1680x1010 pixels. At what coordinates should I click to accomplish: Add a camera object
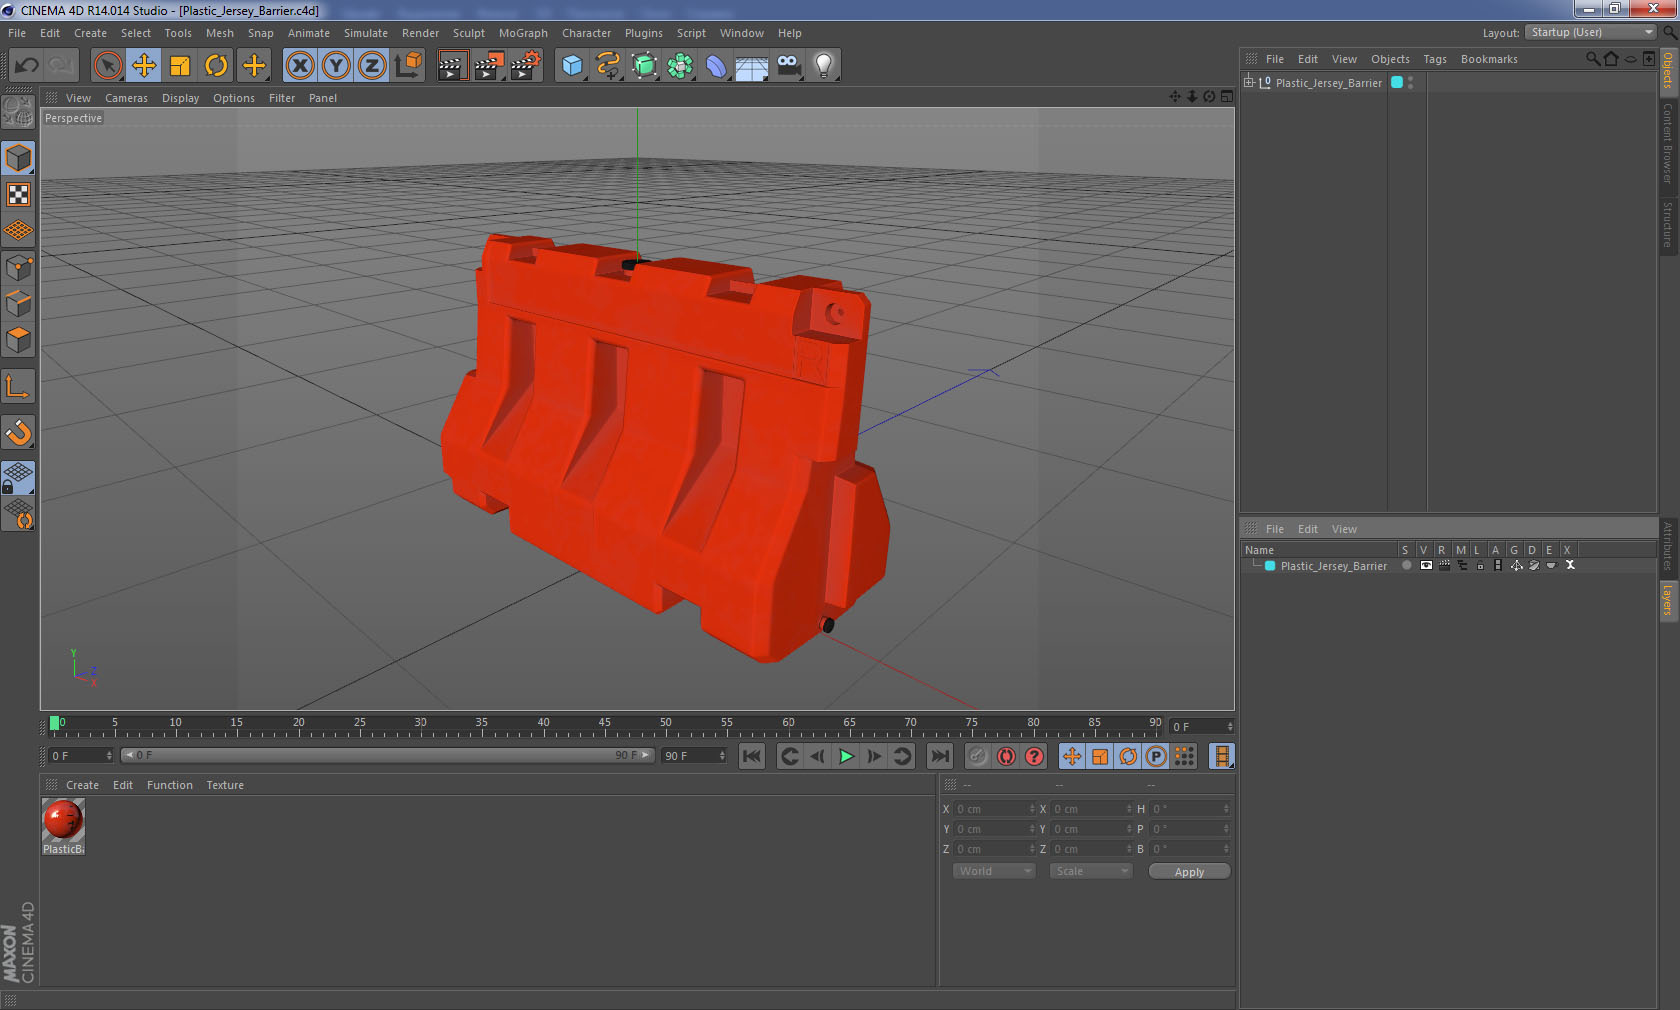tap(788, 66)
